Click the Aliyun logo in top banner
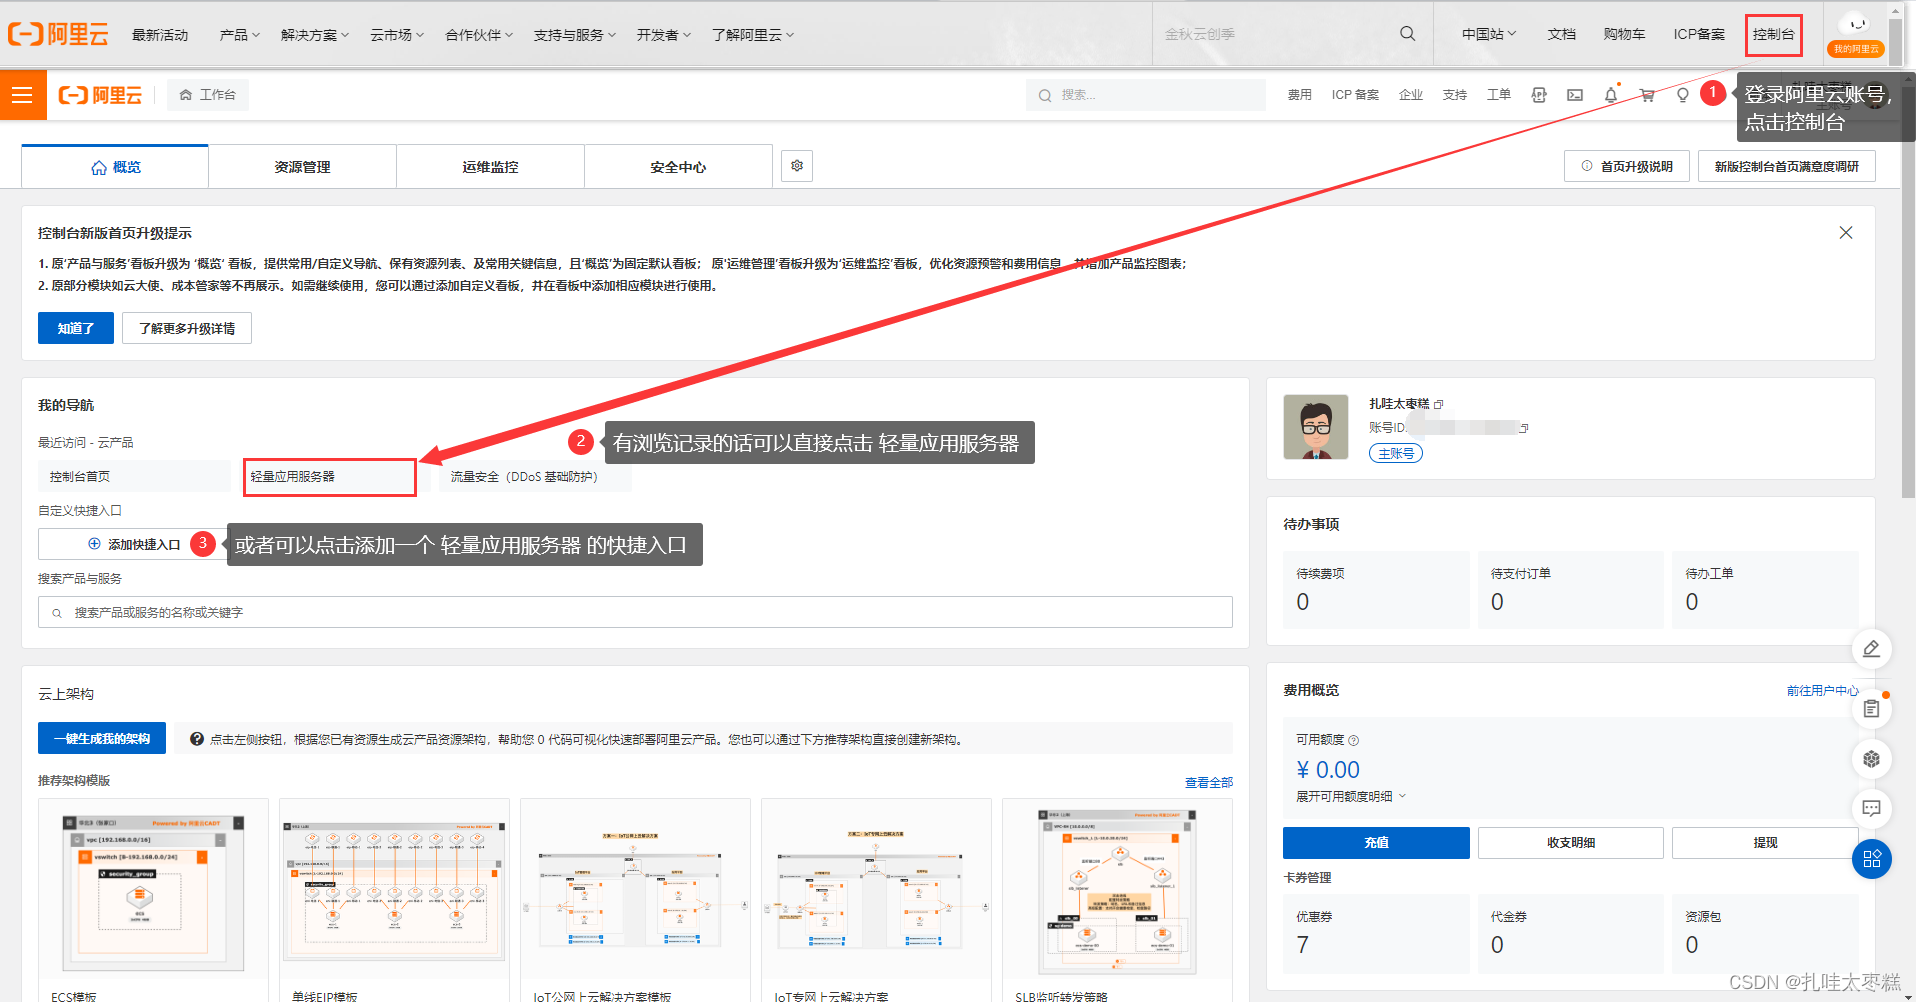Screen dimensions: 1916x1002 click(x=58, y=34)
